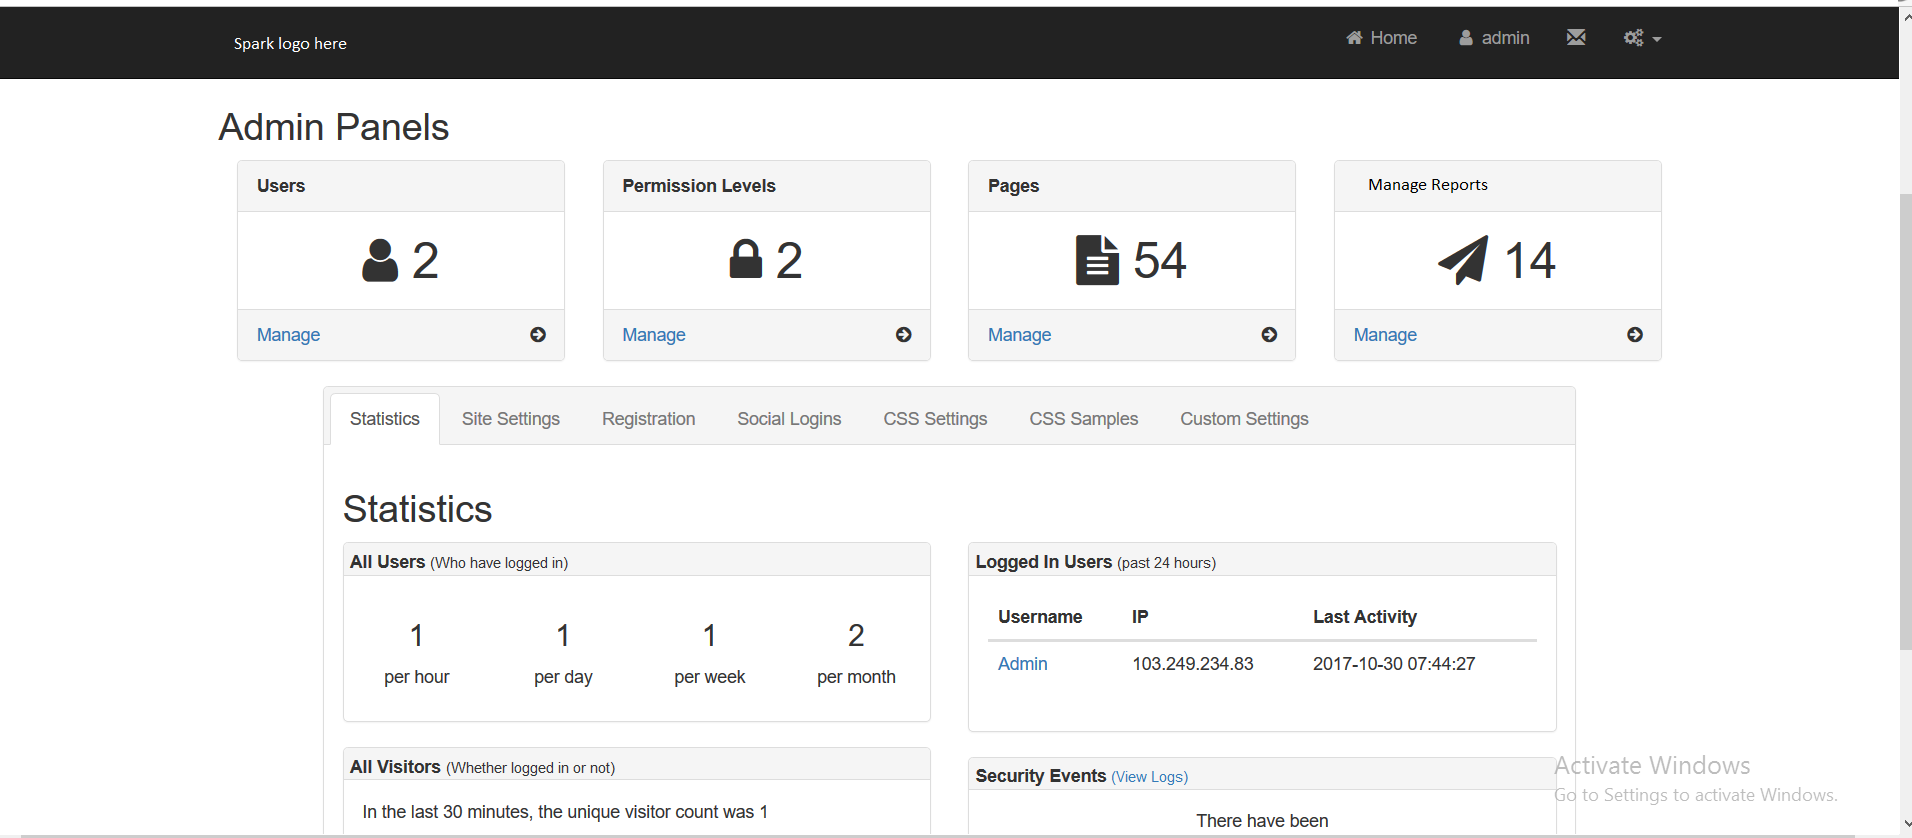Screen dimensions: 1912x838
Task: Open the admin account link in navbar
Action: tap(1494, 38)
